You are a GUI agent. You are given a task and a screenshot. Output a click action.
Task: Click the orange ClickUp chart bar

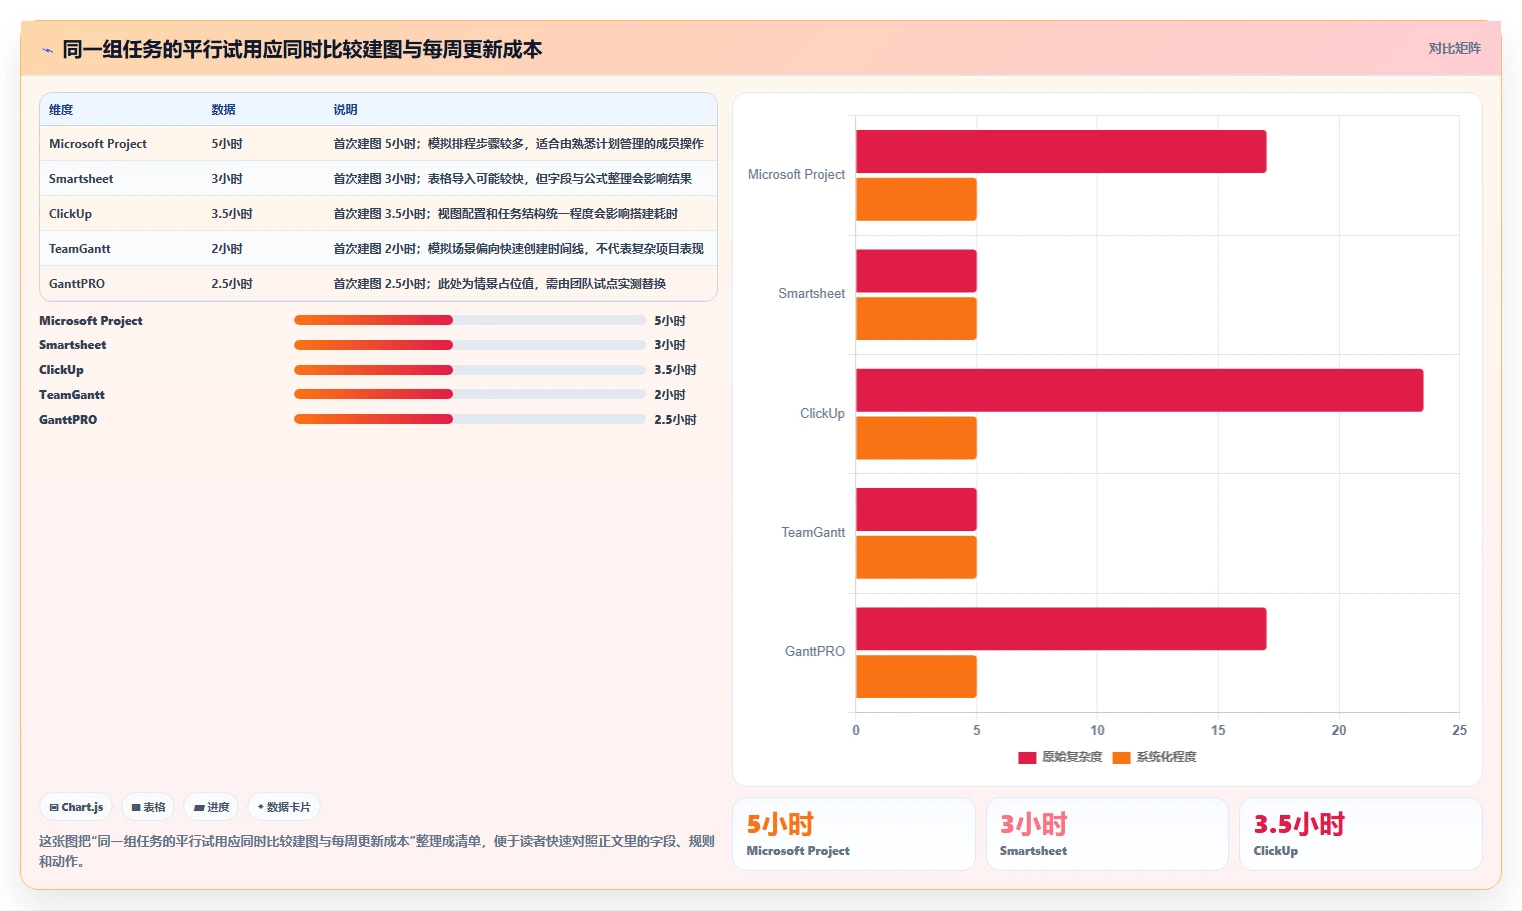point(916,438)
